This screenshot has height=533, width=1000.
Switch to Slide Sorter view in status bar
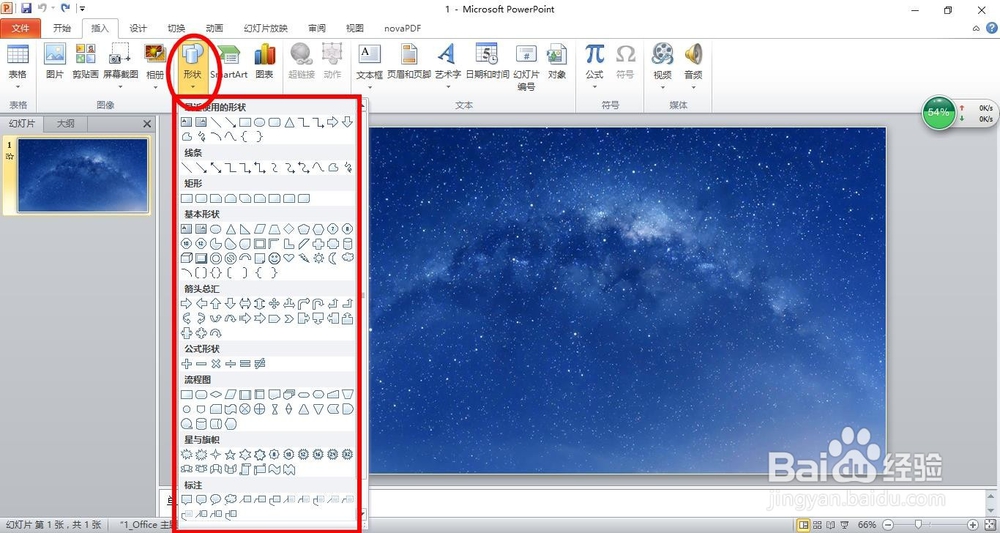click(817, 525)
